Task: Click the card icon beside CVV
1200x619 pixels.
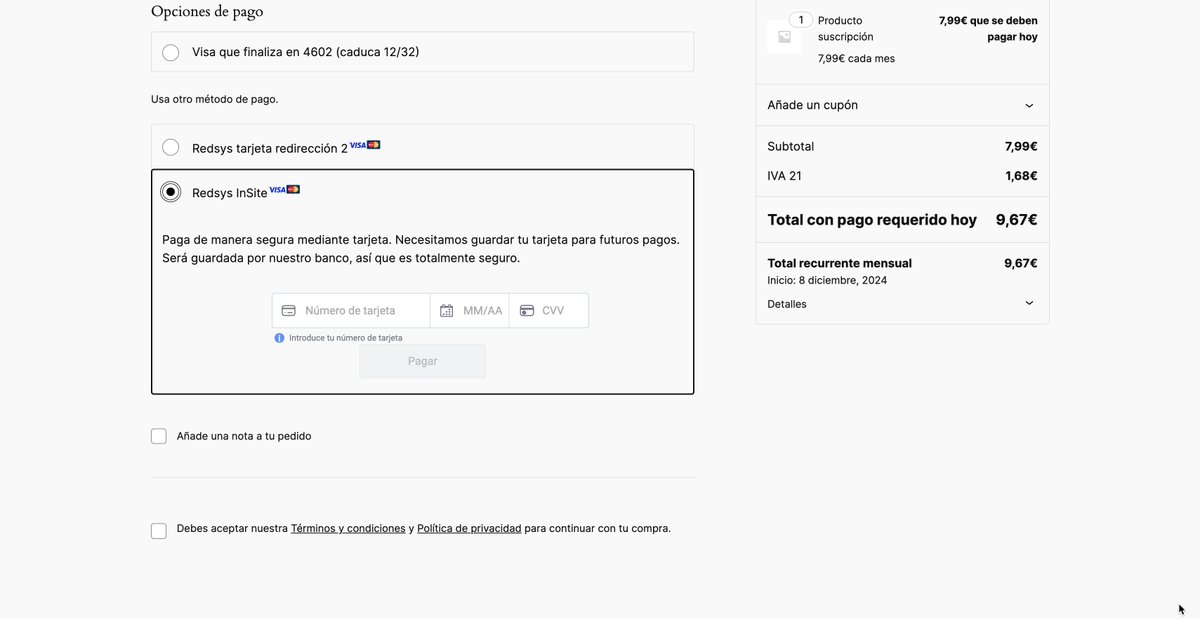Action: tap(527, 310)
